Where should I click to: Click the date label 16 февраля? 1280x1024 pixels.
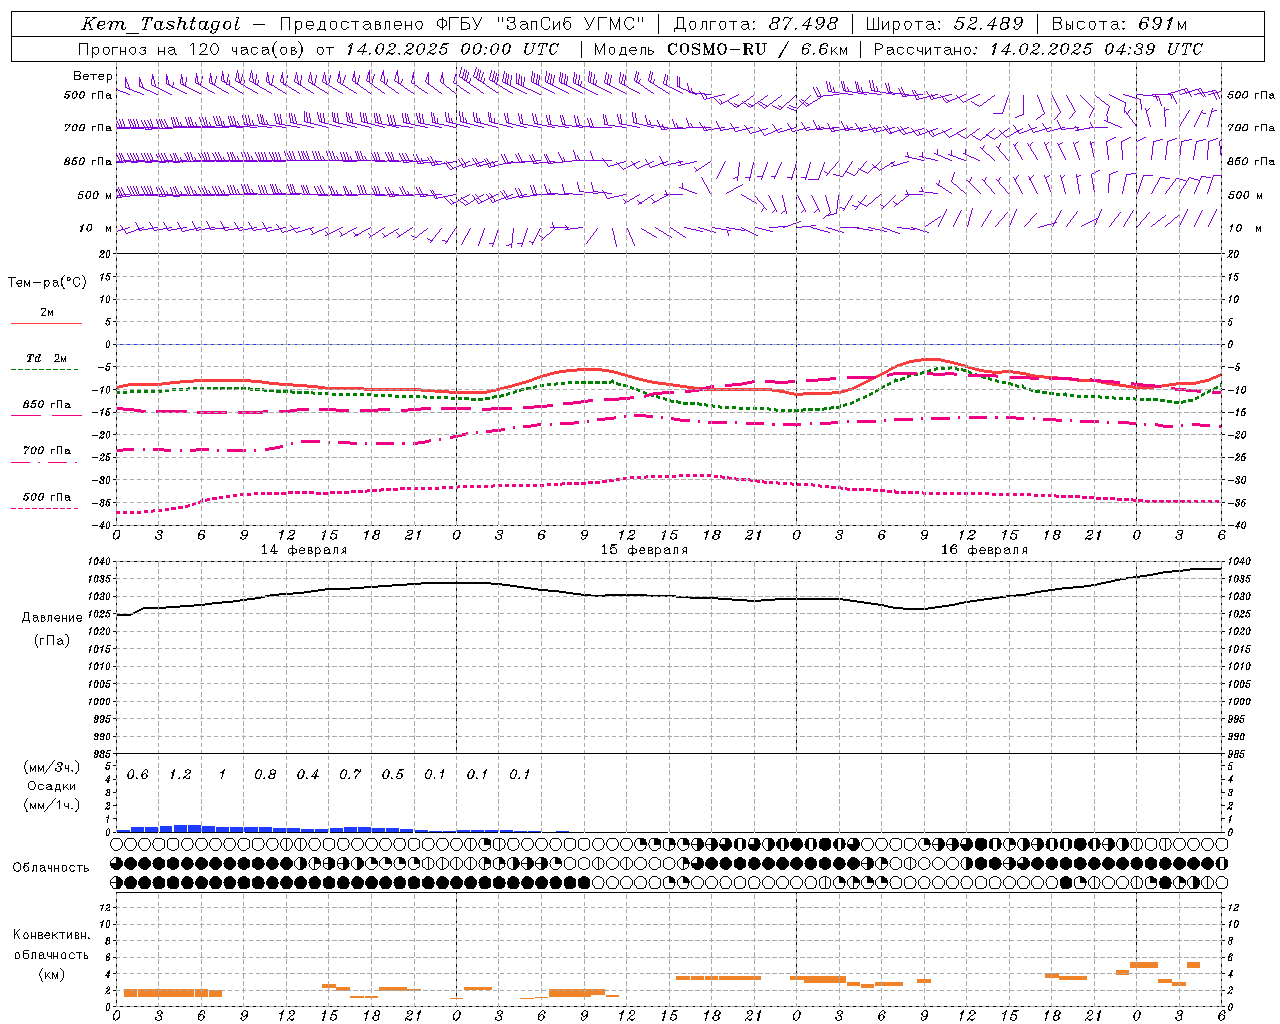click(984, 551)
